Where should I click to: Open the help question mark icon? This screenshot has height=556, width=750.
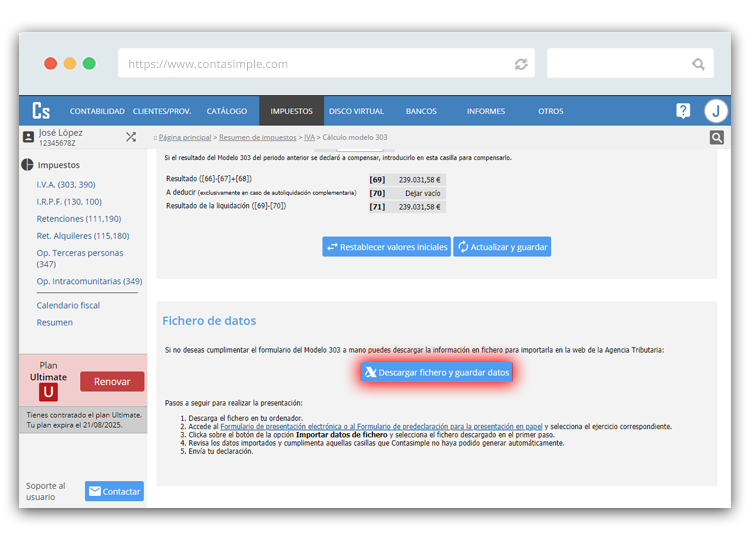tap(683, 111)
